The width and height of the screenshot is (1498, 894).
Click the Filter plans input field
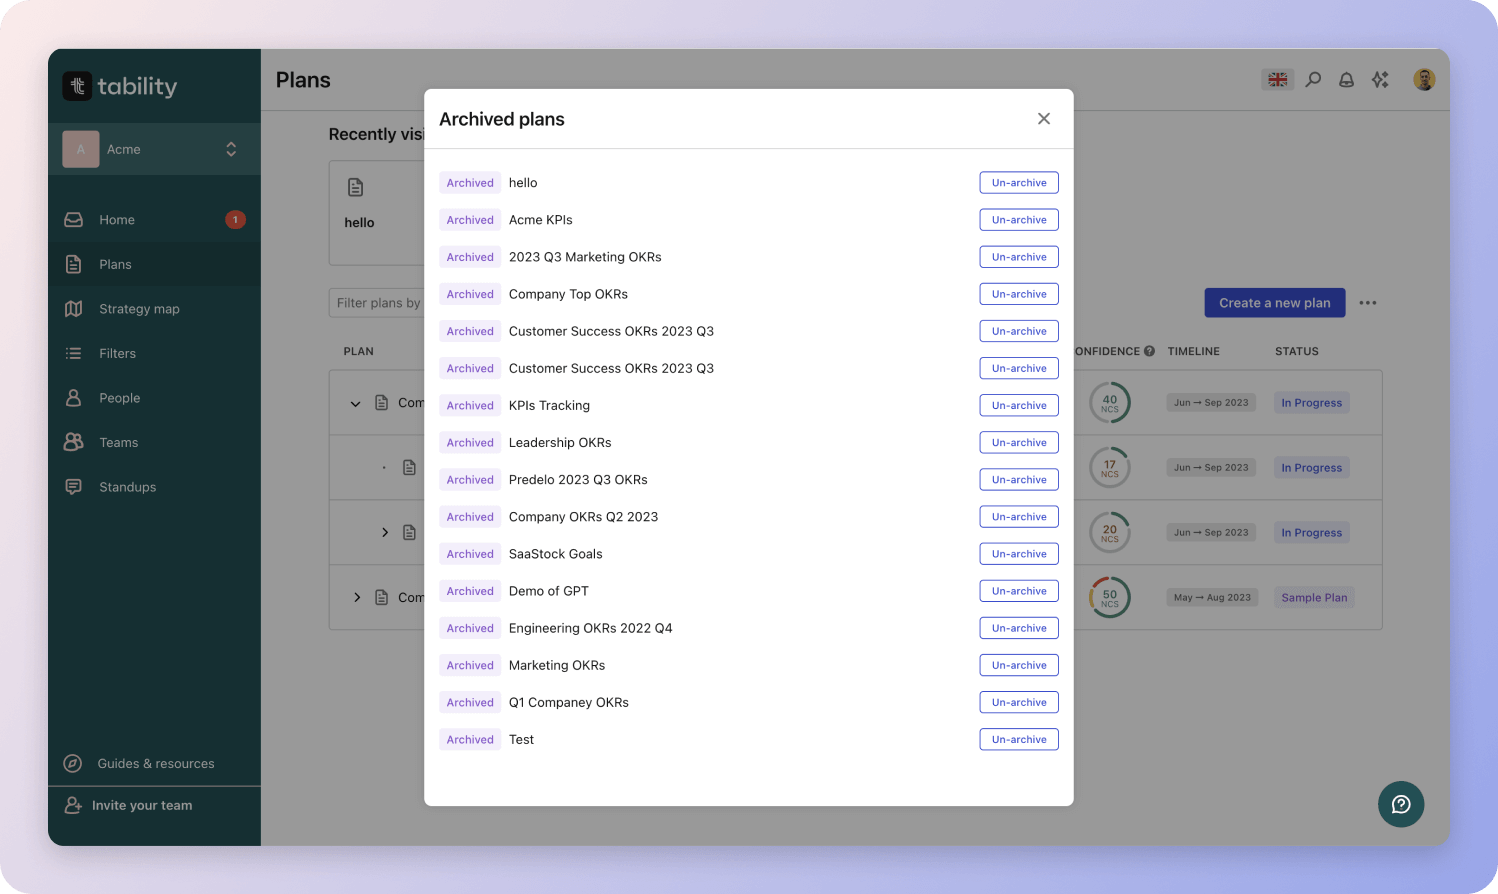tap(378, 303)
